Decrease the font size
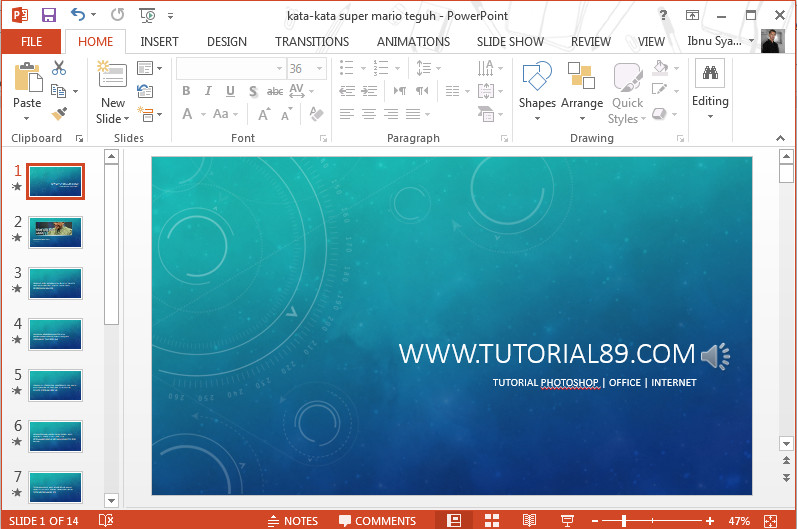Viewport: 797px width, 529px height. [287, 114]
